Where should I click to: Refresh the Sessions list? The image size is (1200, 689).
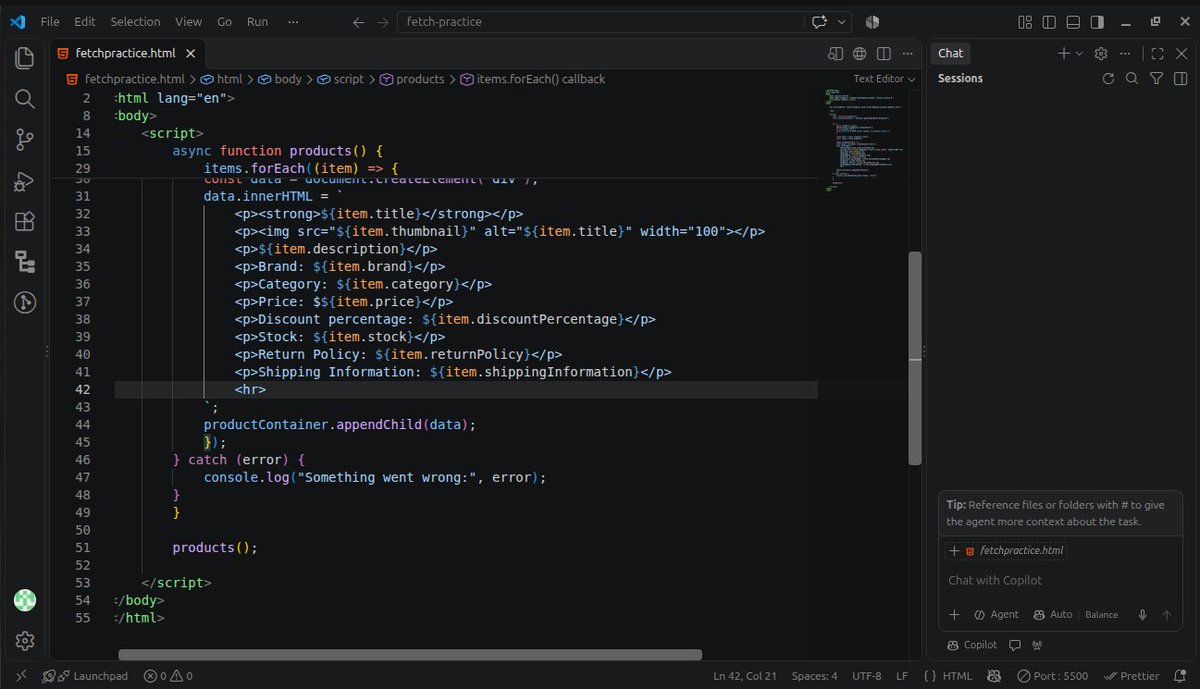(x=1108, y=78)
